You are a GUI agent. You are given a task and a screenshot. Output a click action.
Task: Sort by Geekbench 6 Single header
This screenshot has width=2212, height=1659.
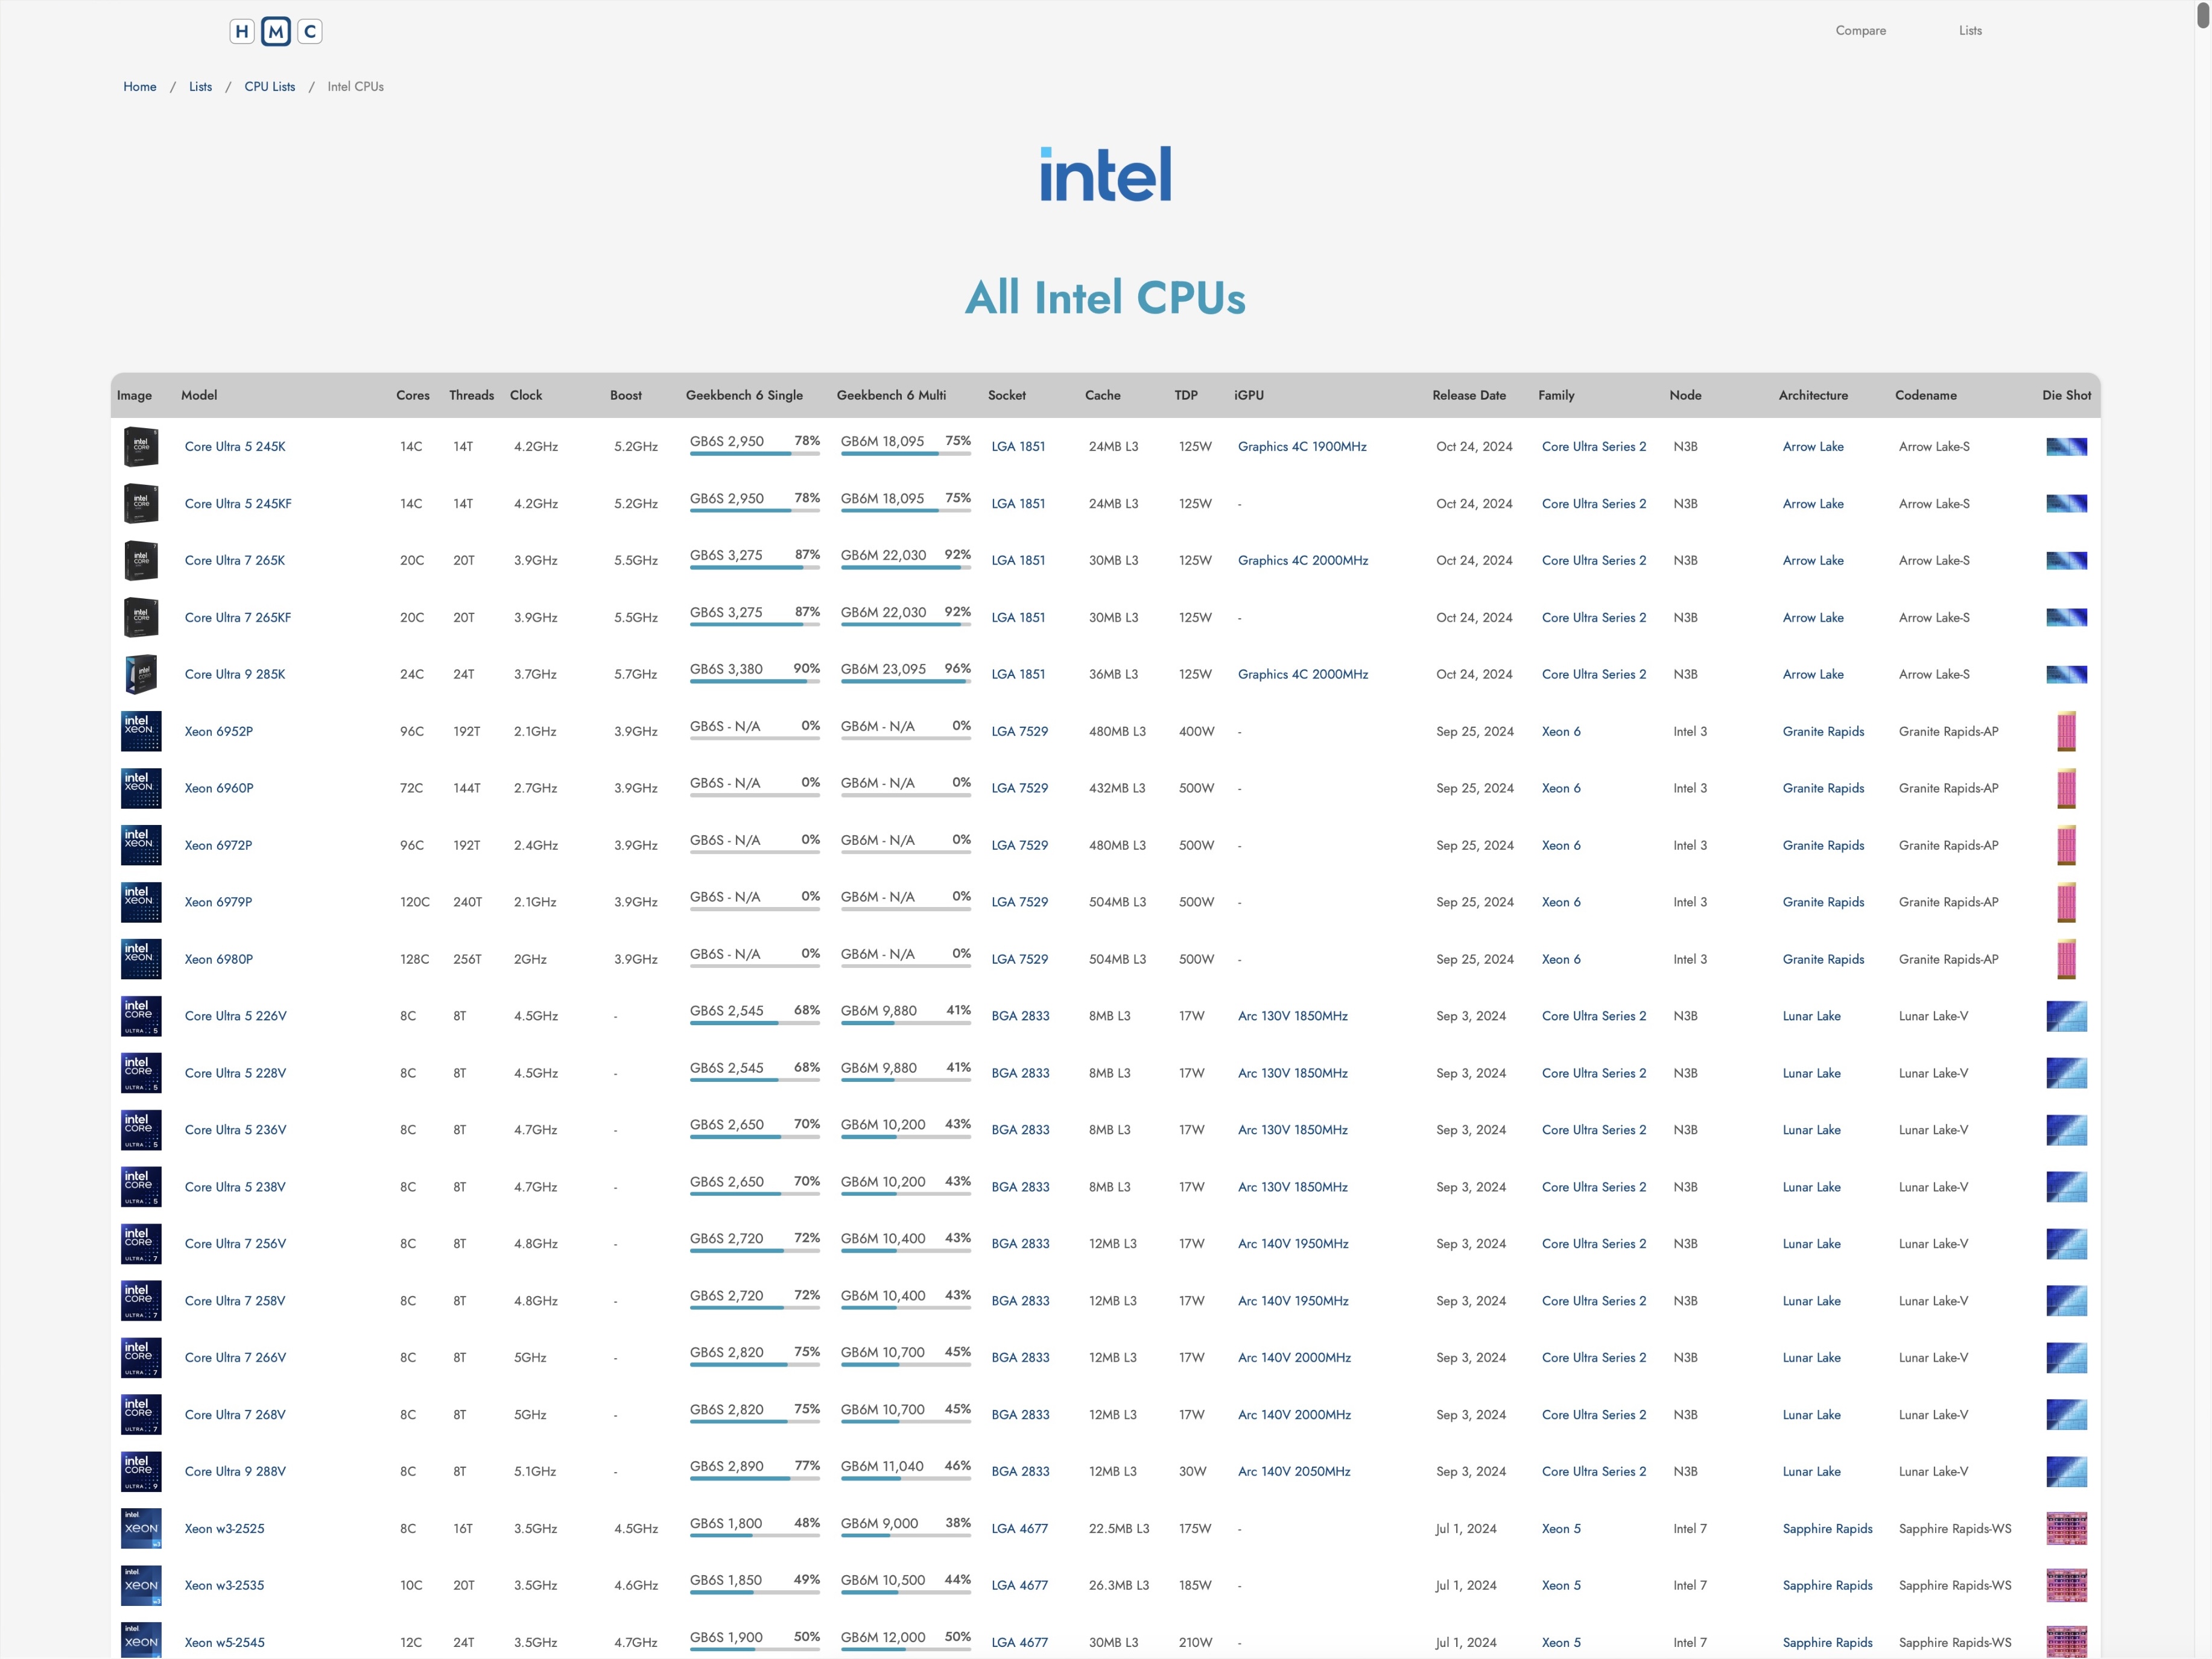click(744, 395)
